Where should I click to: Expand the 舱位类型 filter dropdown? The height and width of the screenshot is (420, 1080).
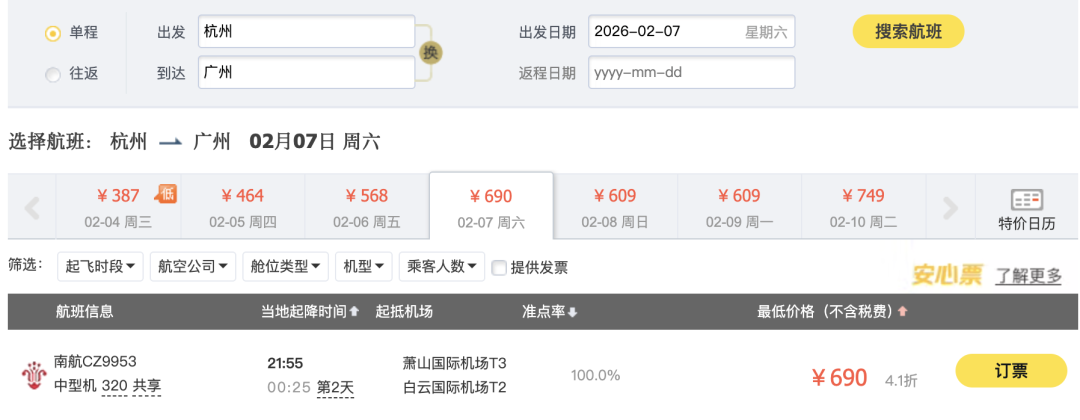pos(285,266)
